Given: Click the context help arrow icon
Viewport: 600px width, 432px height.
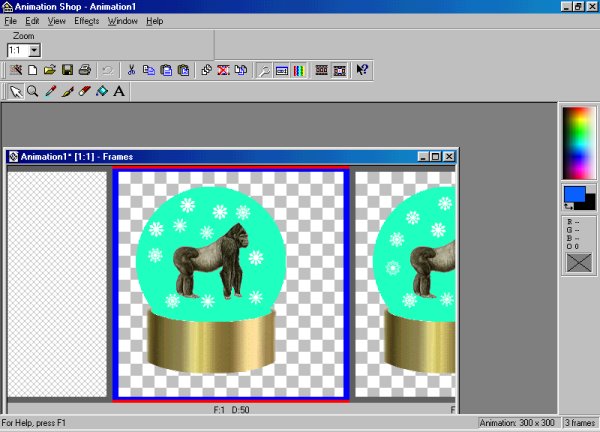Looking at the screenshot, I should [362, 70].
